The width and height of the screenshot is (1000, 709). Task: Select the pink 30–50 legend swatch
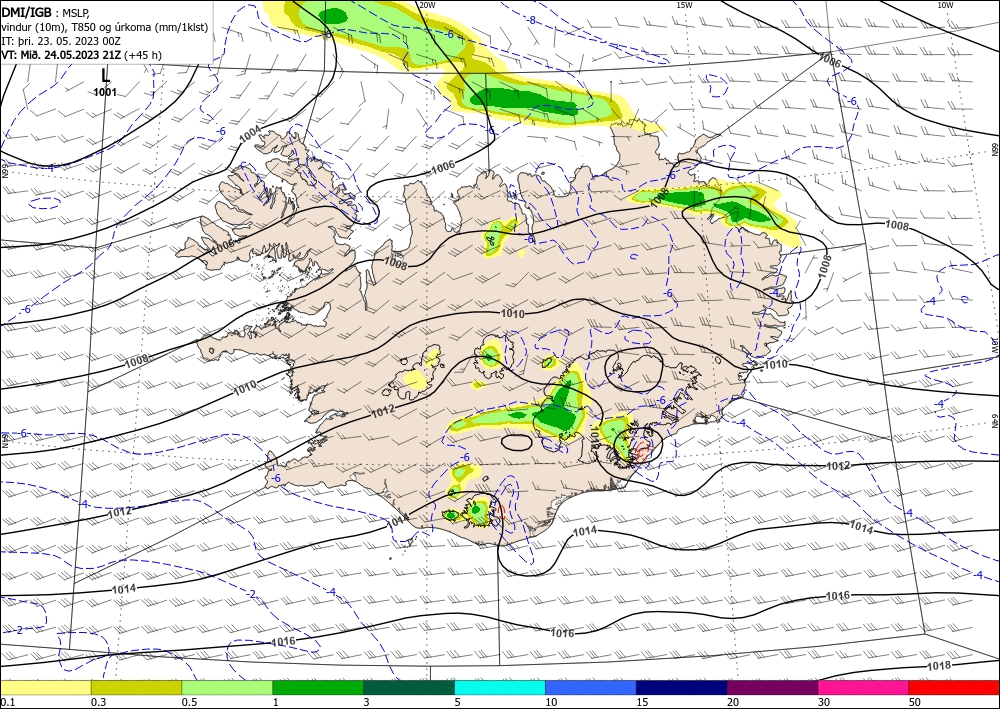(864, 687)
